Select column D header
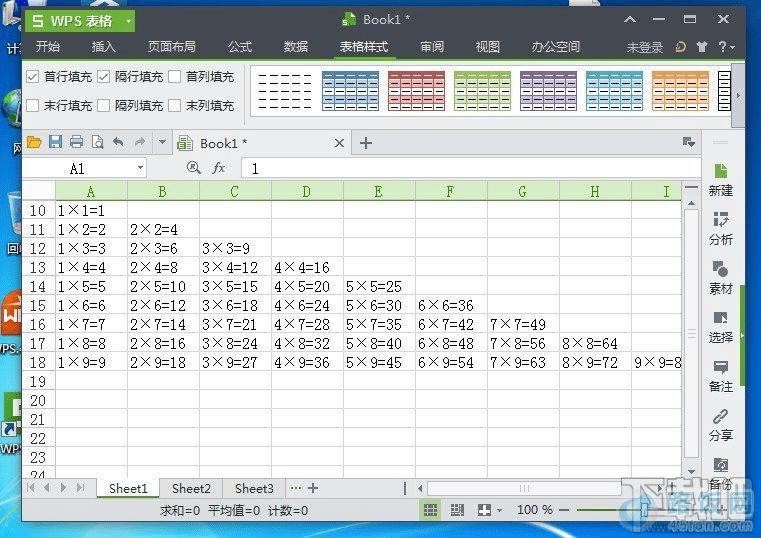 [307, 191]
